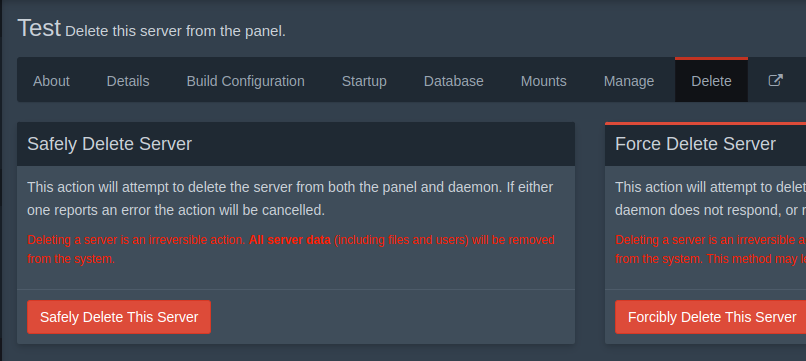Click Safely Delete This Server button
The width and height of the screenshot is (806, 361).
[119, 317]
